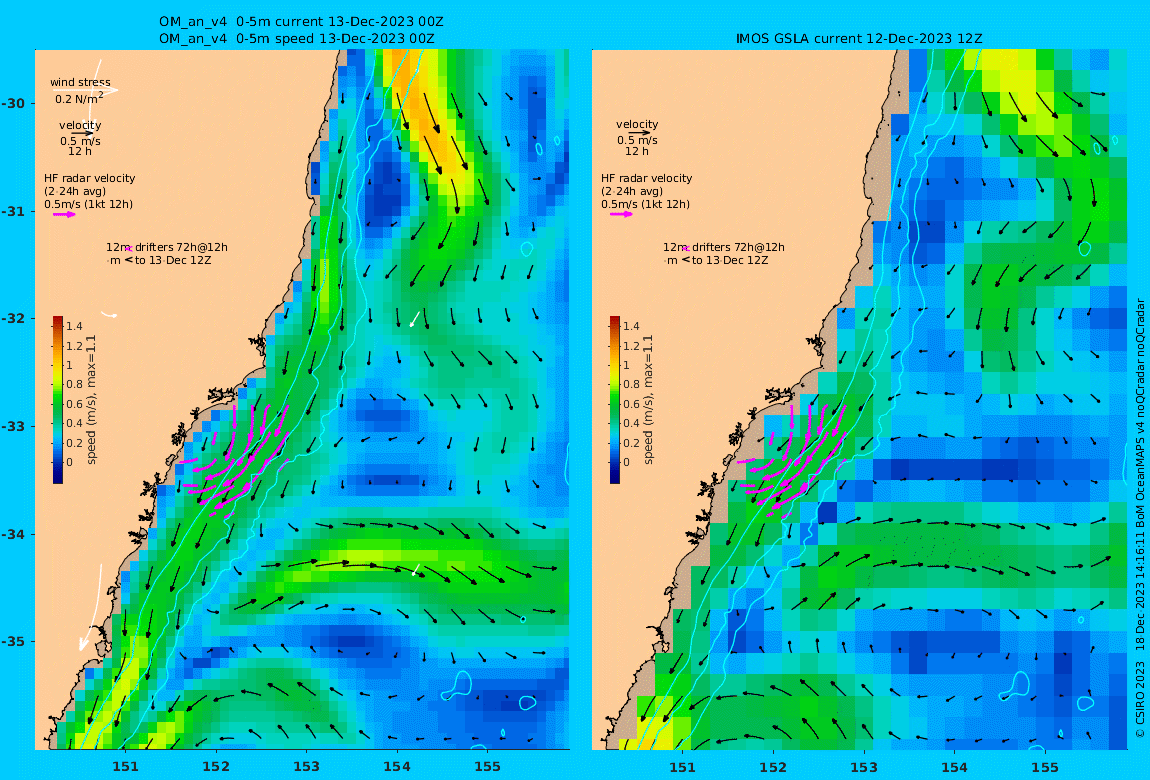The height and width of the screenshot is (780, 1150).
Task: Click the '-34' latitude axis label
Action: tap(12, 534)
